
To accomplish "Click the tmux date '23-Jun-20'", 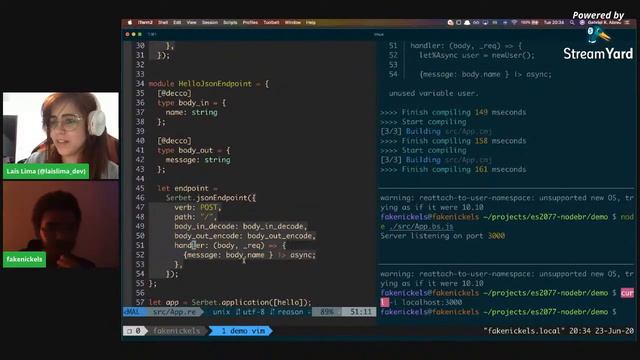I will (614, 331).
